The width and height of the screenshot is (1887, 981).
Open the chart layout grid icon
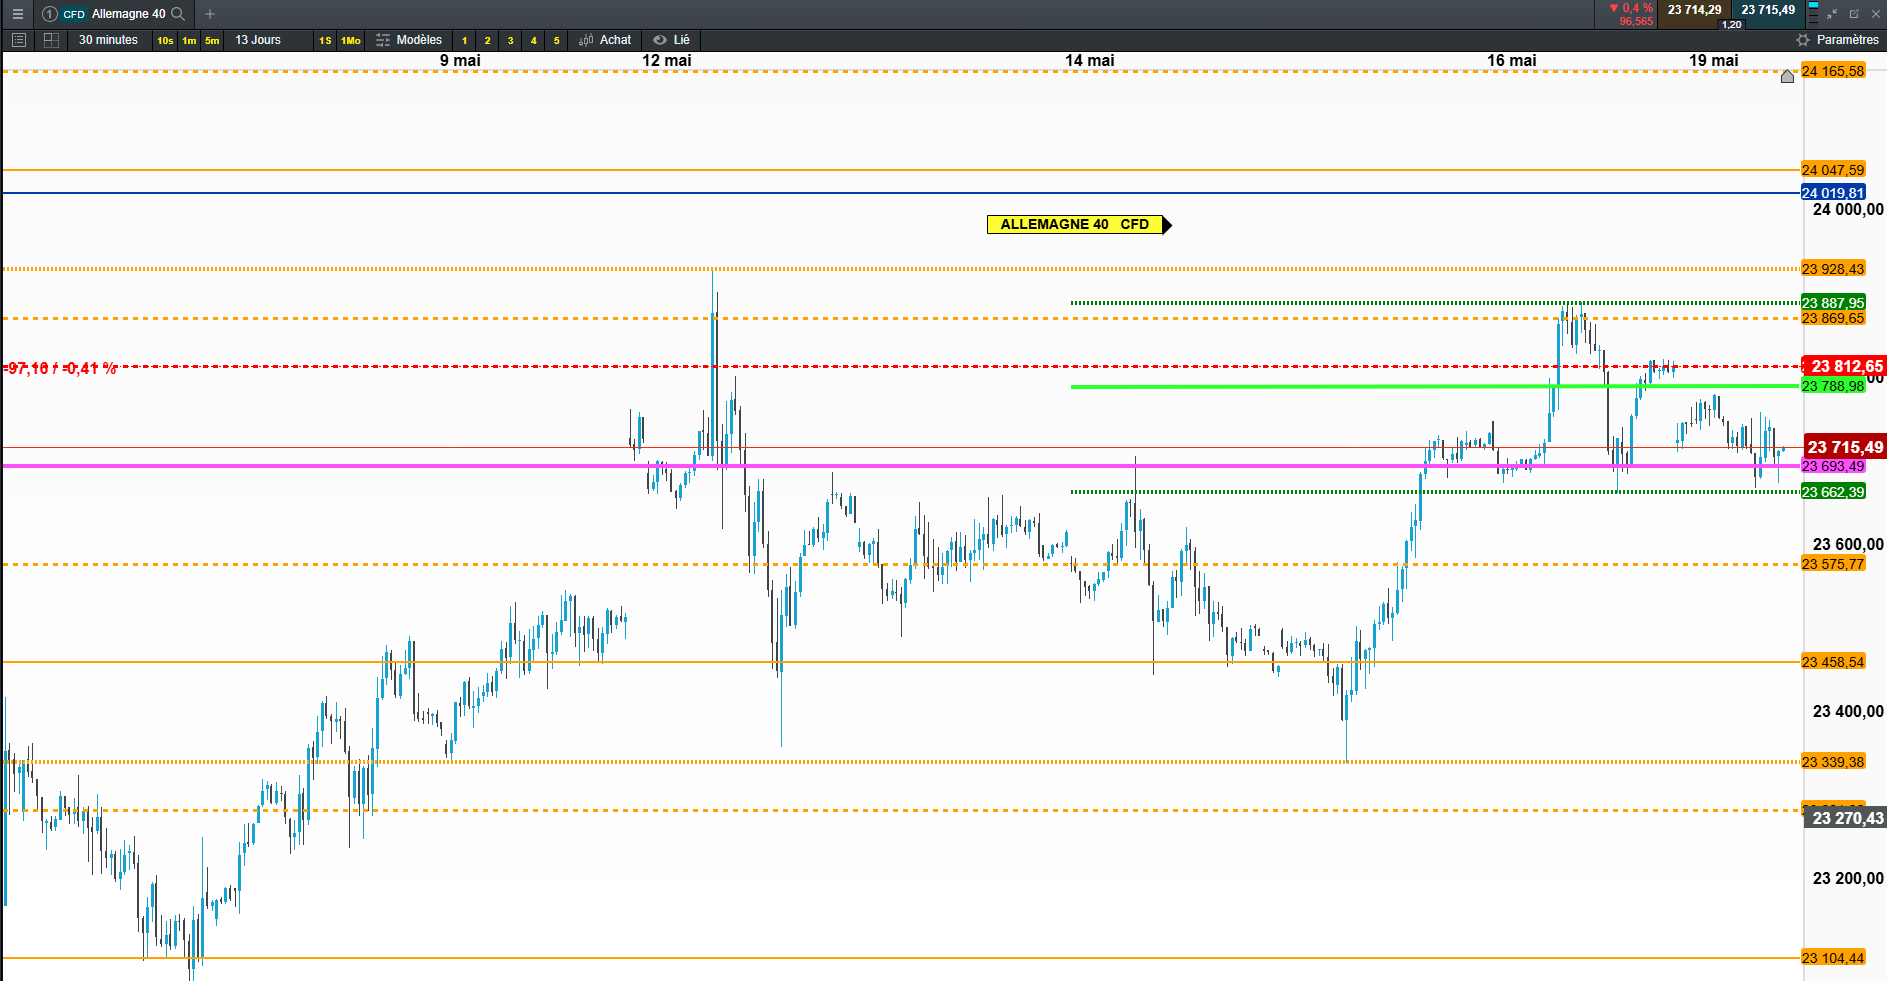(x=51, y=40)
